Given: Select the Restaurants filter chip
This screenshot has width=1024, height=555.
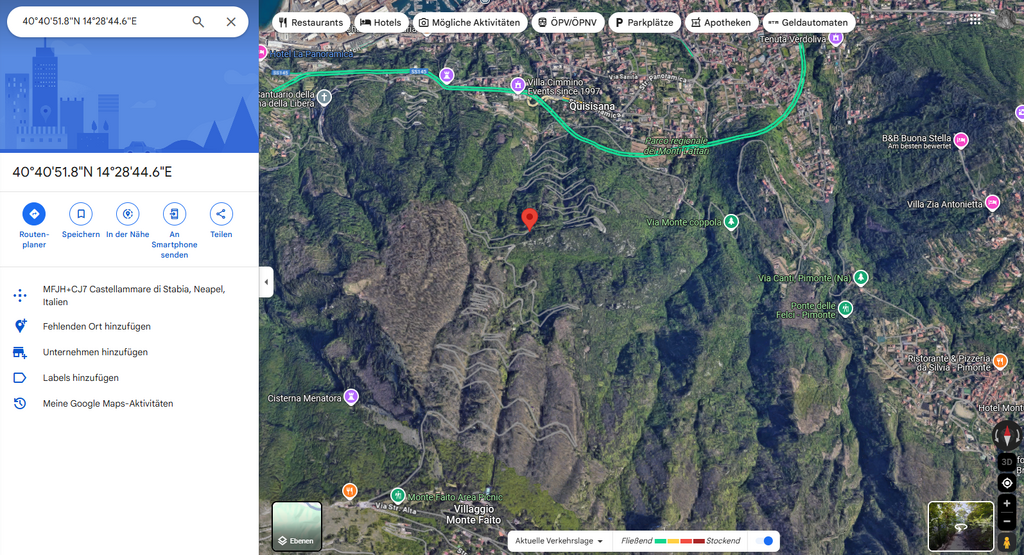Looking at the screenshot, I should (x=311, y=22).
